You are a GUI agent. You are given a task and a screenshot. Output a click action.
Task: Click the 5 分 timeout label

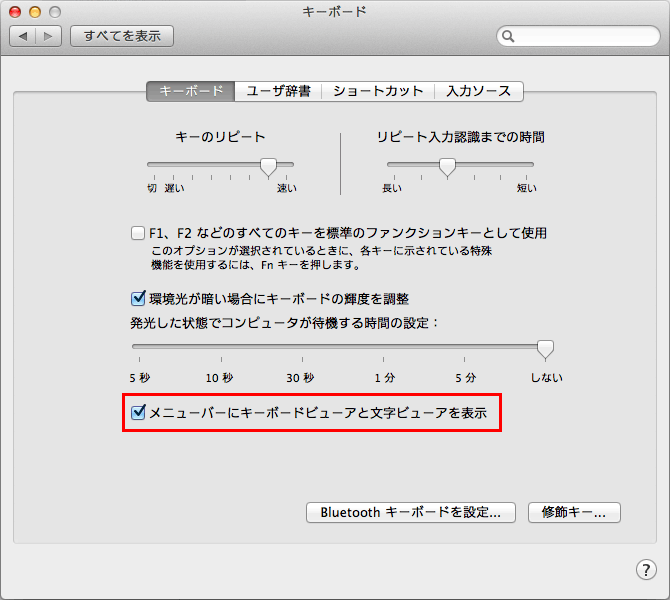point(465,378)
